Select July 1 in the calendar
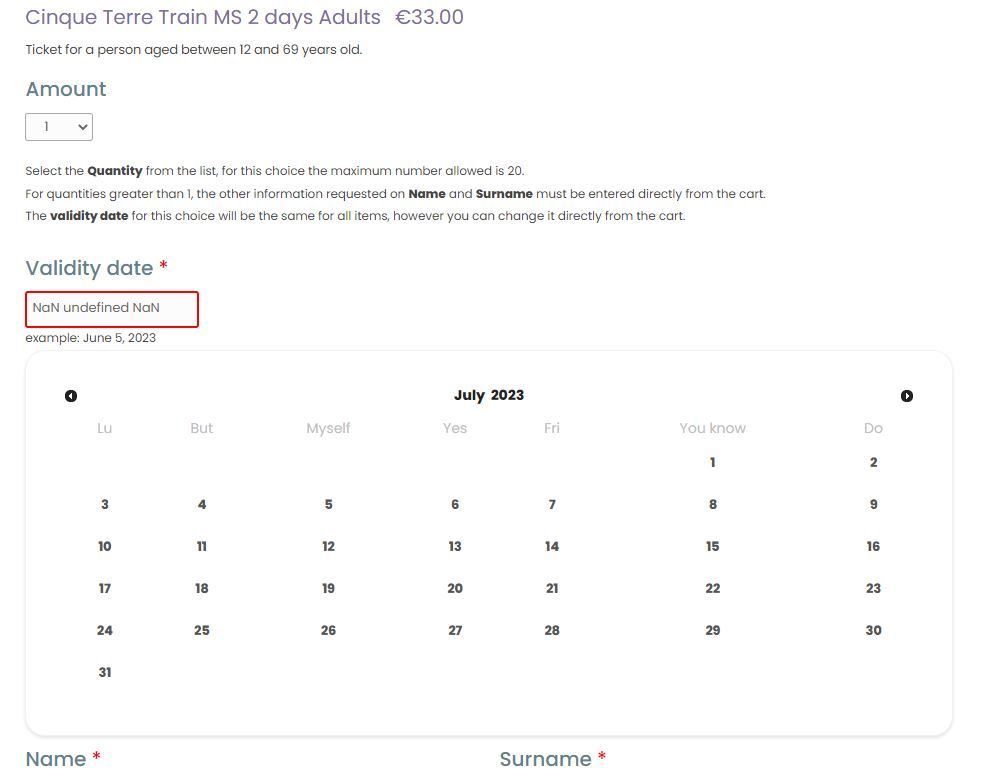Screen dimensions: 1006x770 point(712,463)
